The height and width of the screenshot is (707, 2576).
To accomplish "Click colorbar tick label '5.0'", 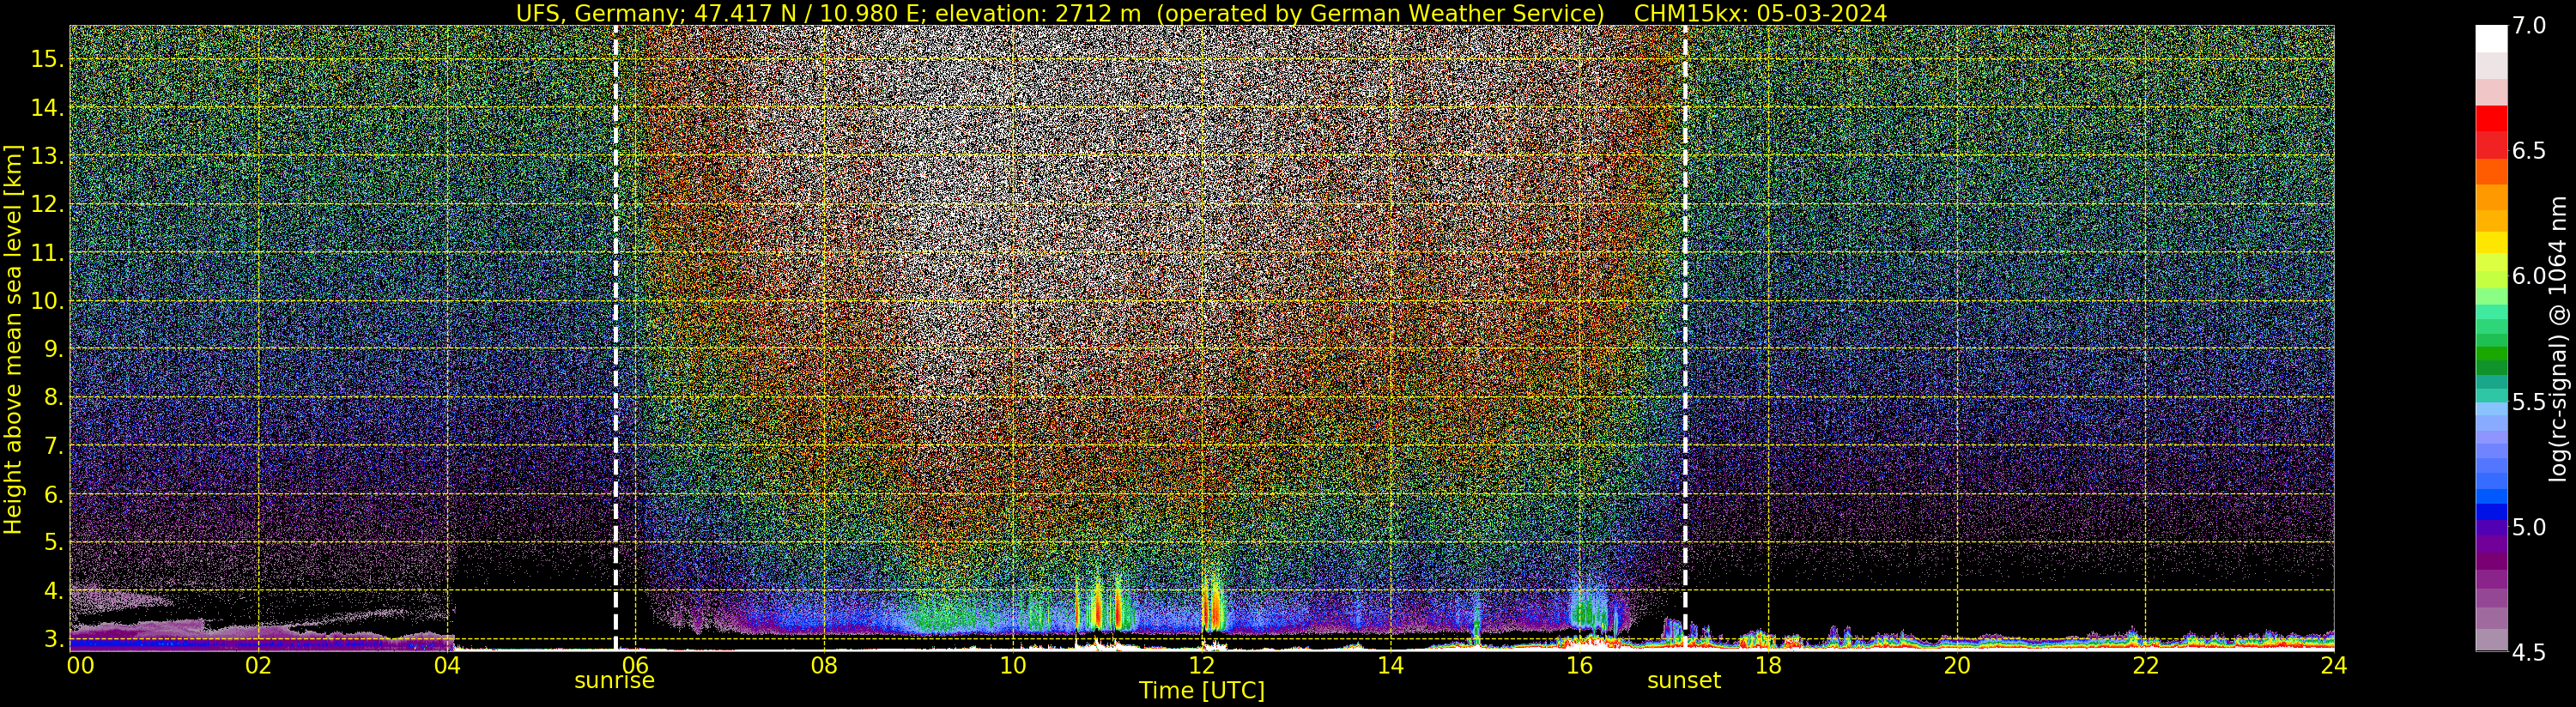I will [2529, 527].
